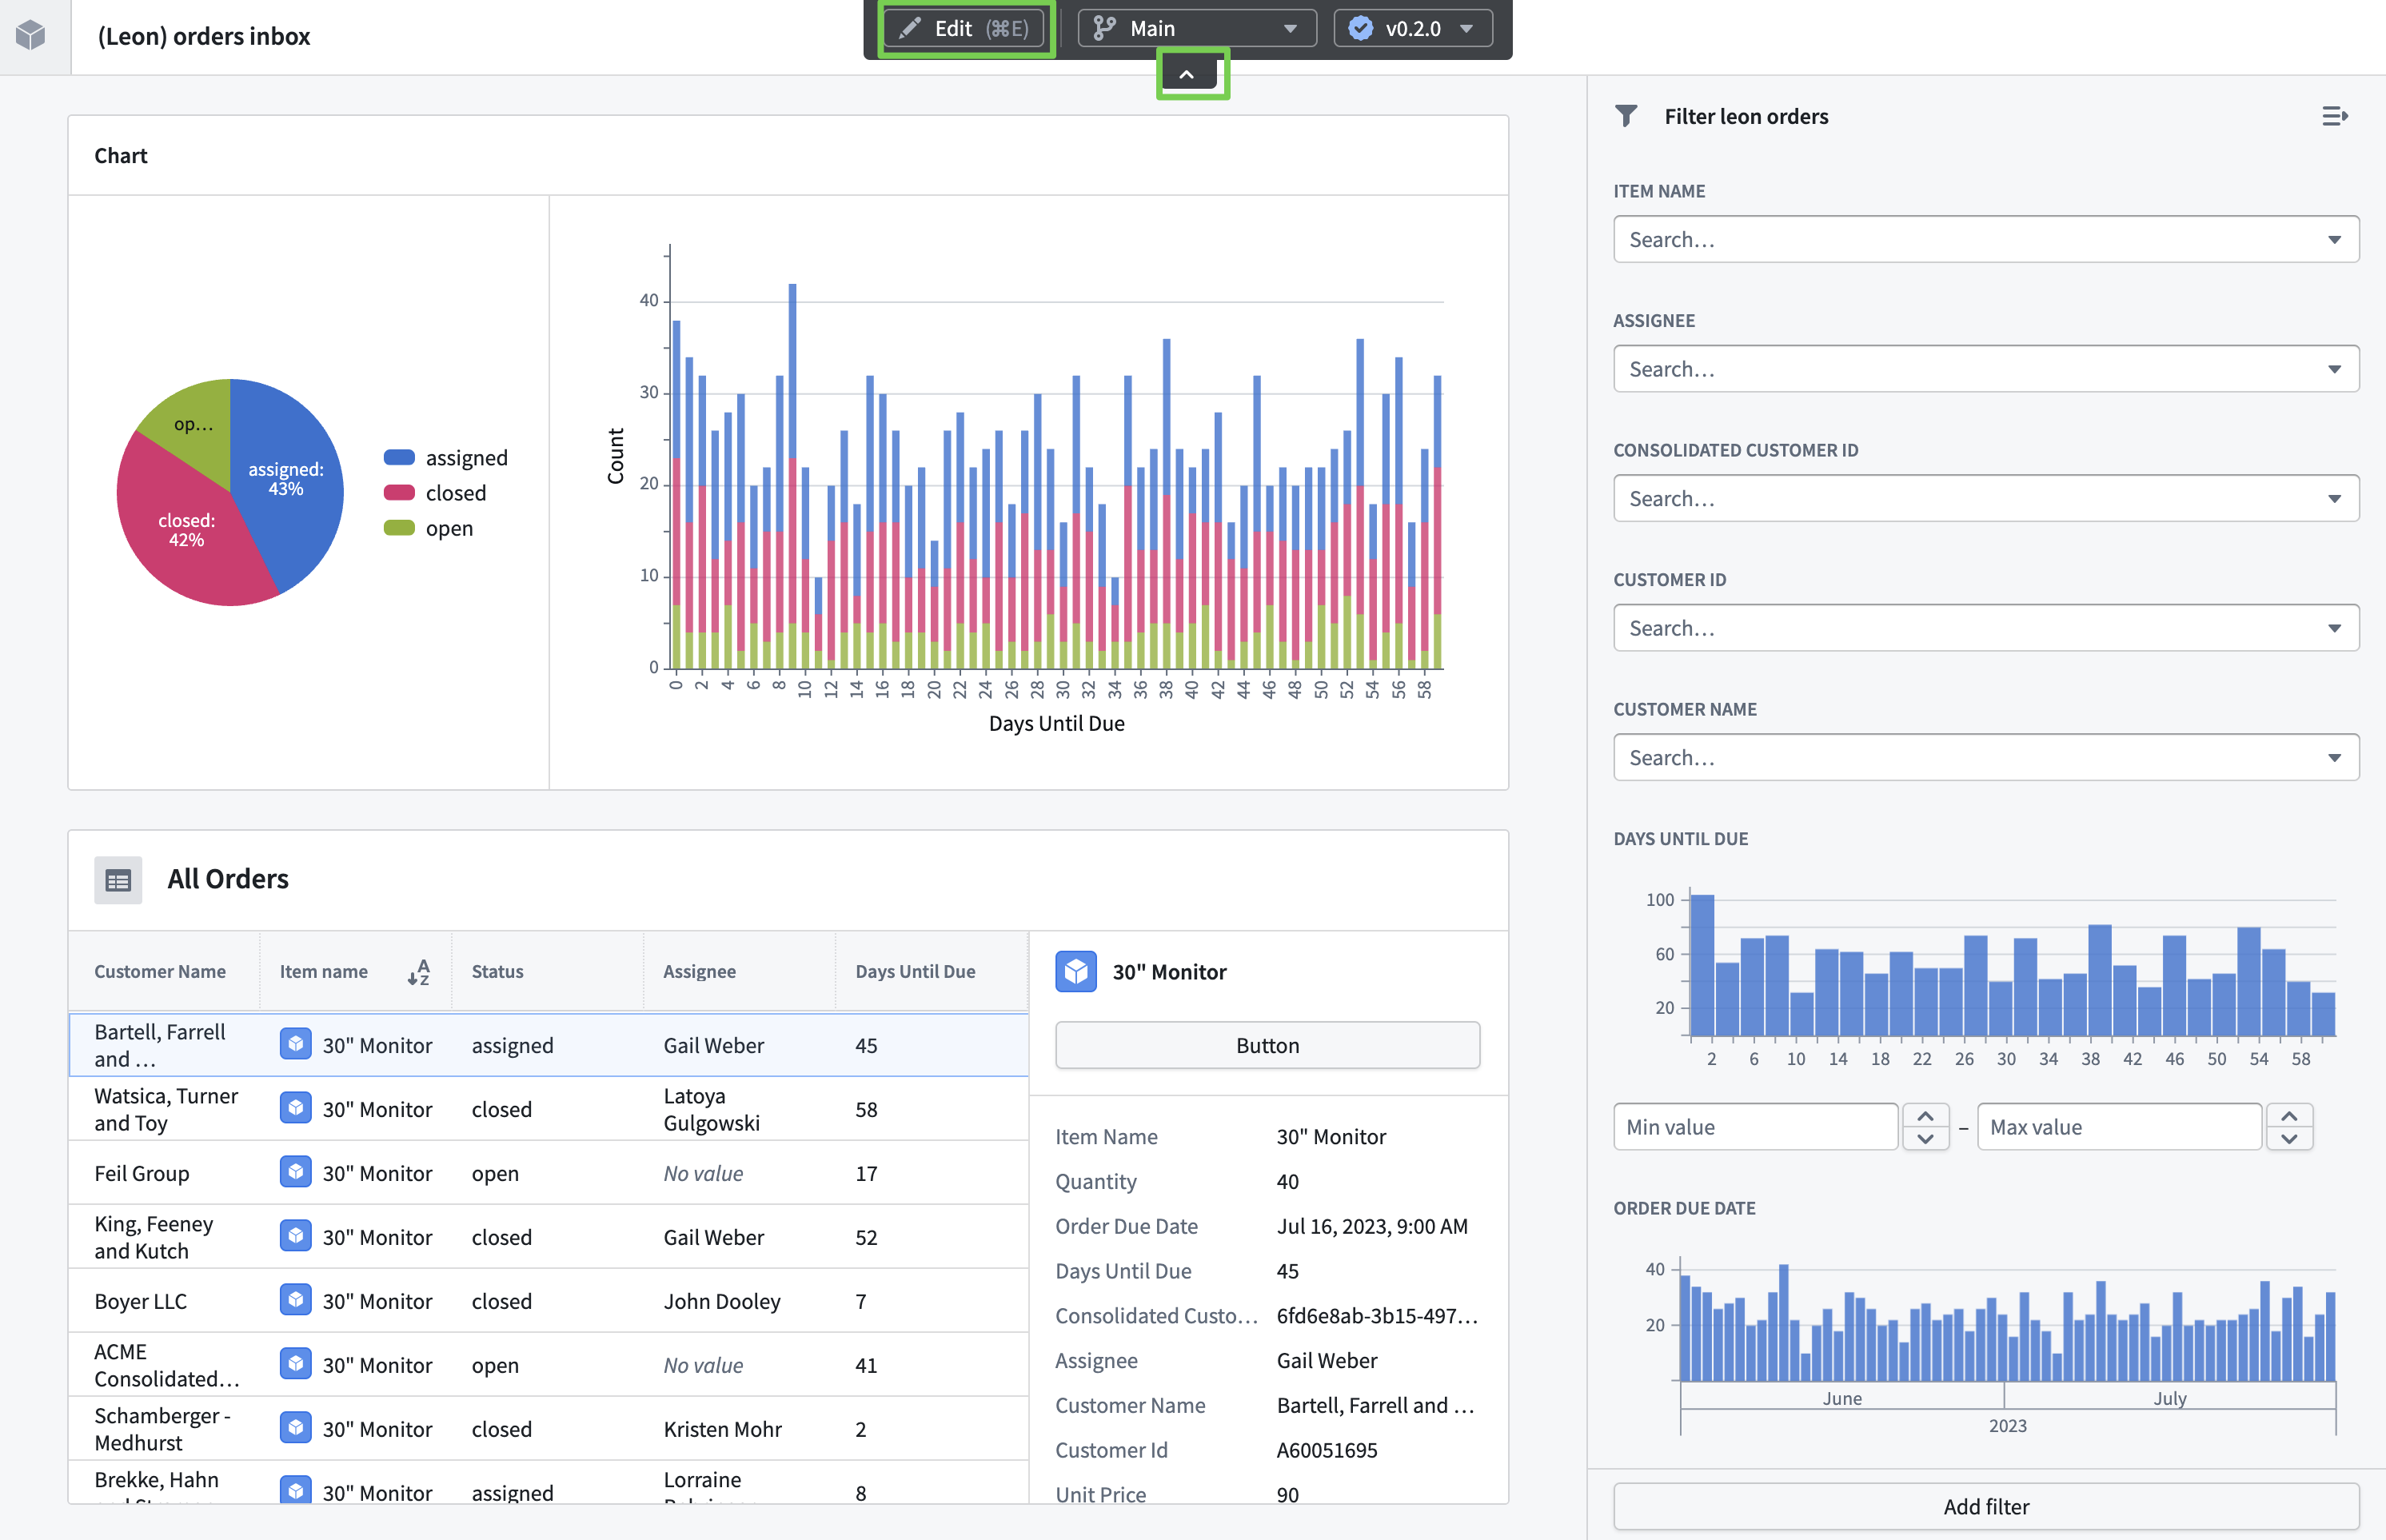Click the 30" Monitor object icon in detail panel
Screen dimensions: 2386x1540
(1076, 971)
